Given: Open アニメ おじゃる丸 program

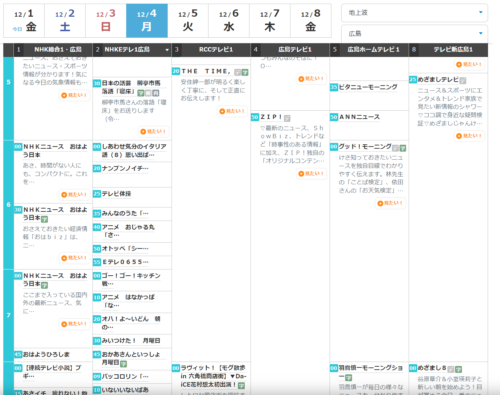Looking at the screenshot, I should (128, 231).
